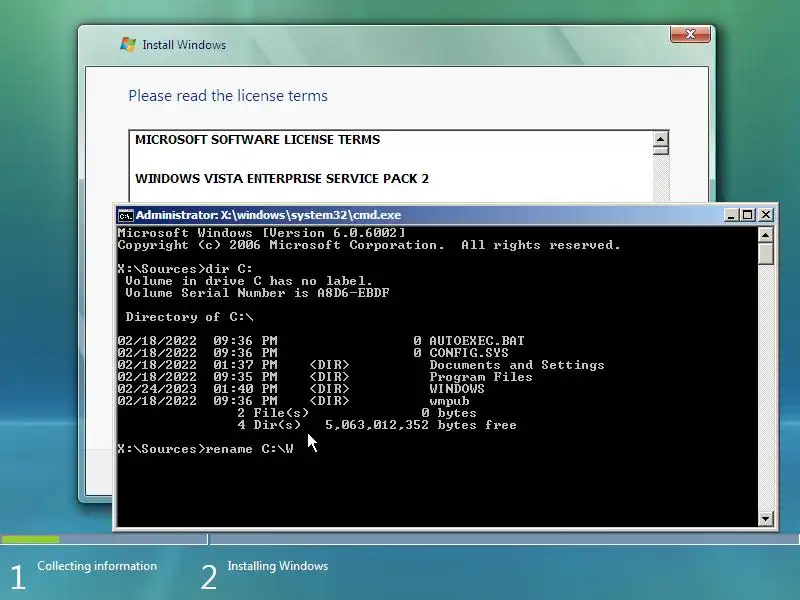Click the 'Install Windows' title text
The height and width of the screenshot is (600, 800).
(x=184, y=45)
